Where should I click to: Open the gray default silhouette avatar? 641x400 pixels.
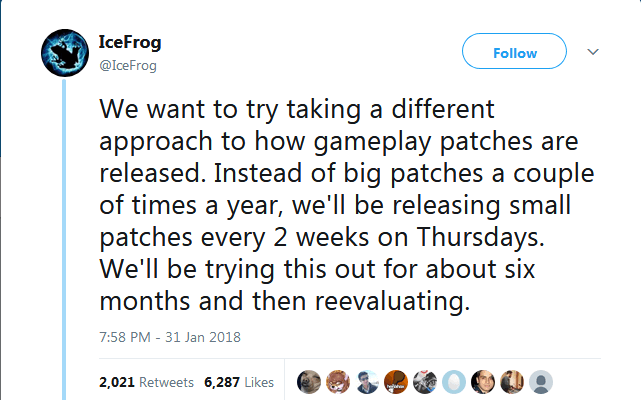point(541,382)
